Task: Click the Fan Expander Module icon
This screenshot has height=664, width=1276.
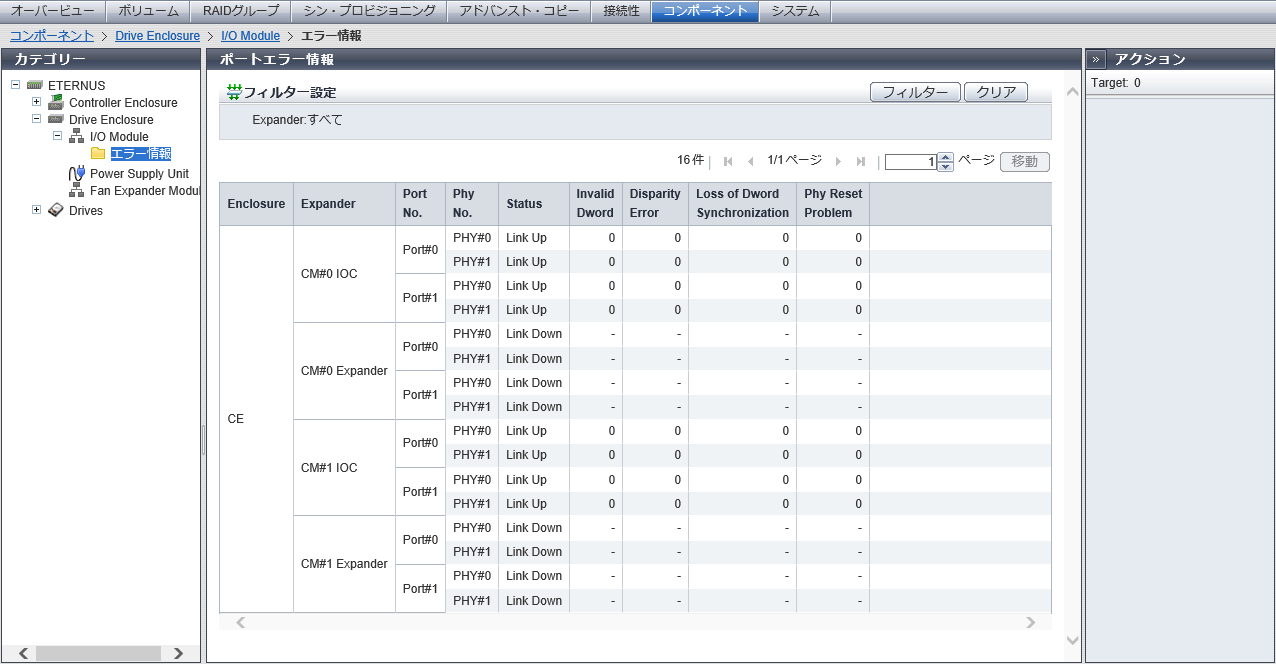Action: pyautogui.click(x=77, y=190)
